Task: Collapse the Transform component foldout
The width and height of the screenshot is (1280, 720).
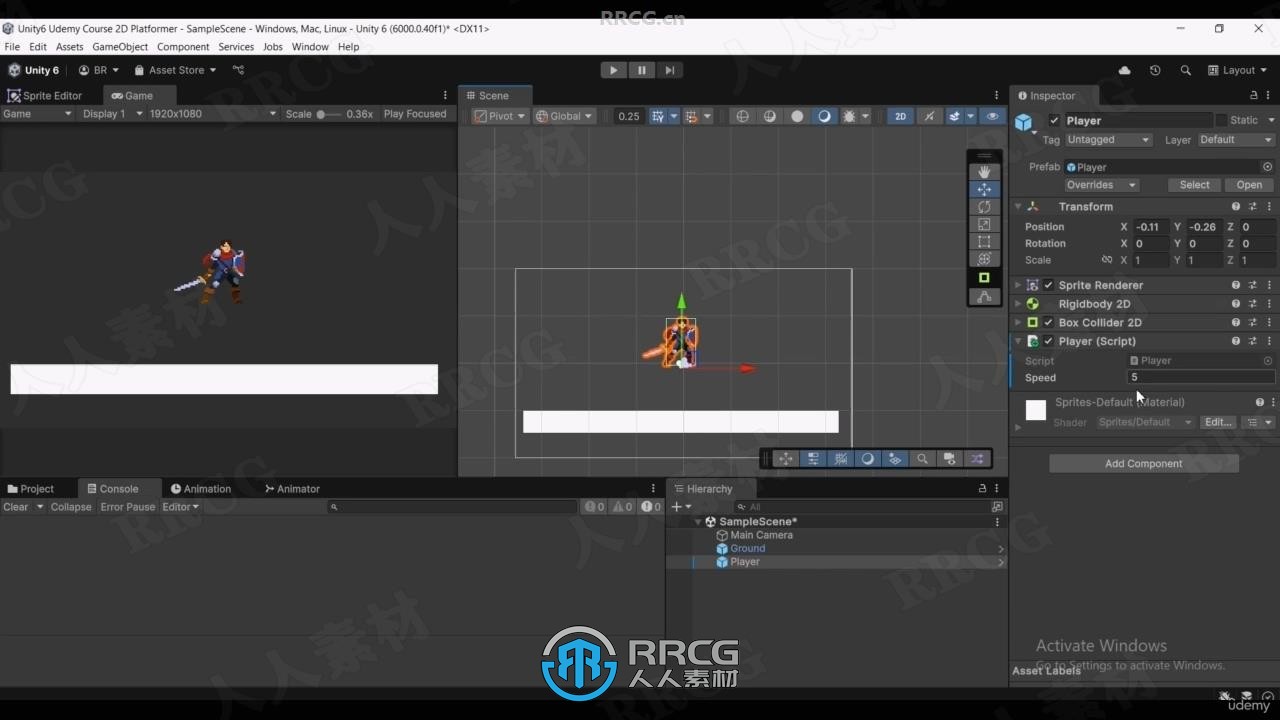Action: tap(1019, 207)
